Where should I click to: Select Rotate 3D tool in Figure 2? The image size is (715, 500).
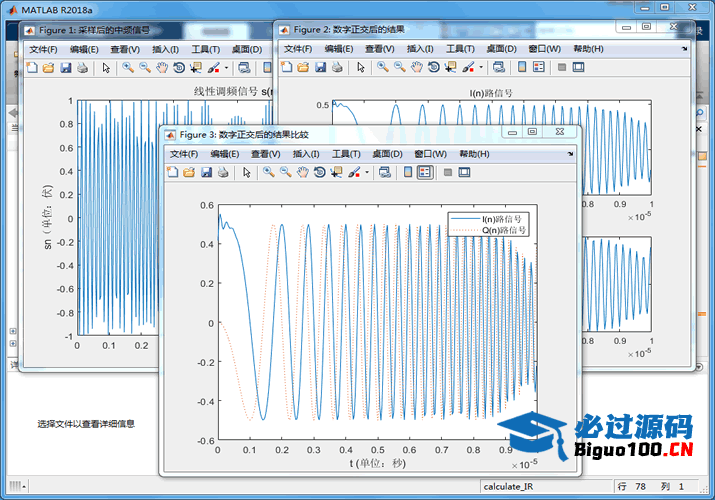(x=434, y=67)
